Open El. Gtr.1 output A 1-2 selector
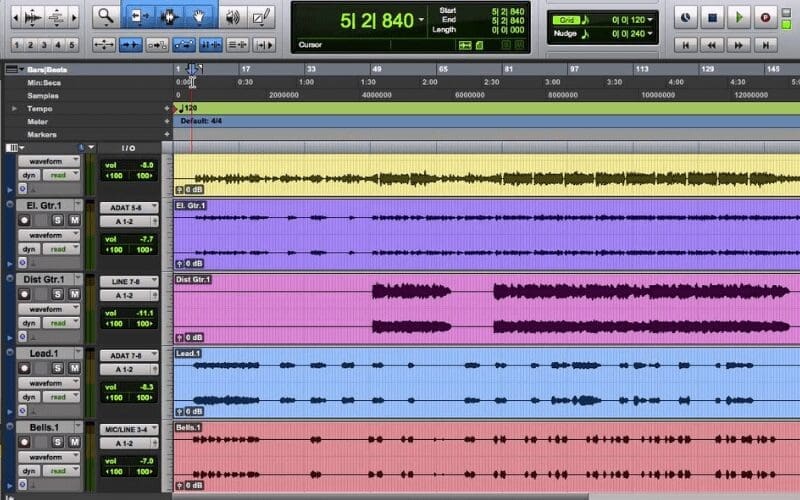Viewport: 800px width, 500px height. pyautogui.click(x=129, y=221)
